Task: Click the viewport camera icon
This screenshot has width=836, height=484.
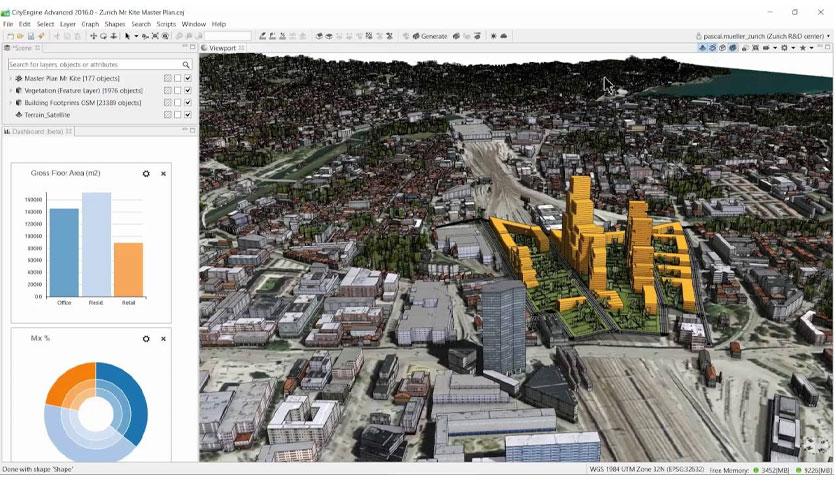Action: click(766, 48)
